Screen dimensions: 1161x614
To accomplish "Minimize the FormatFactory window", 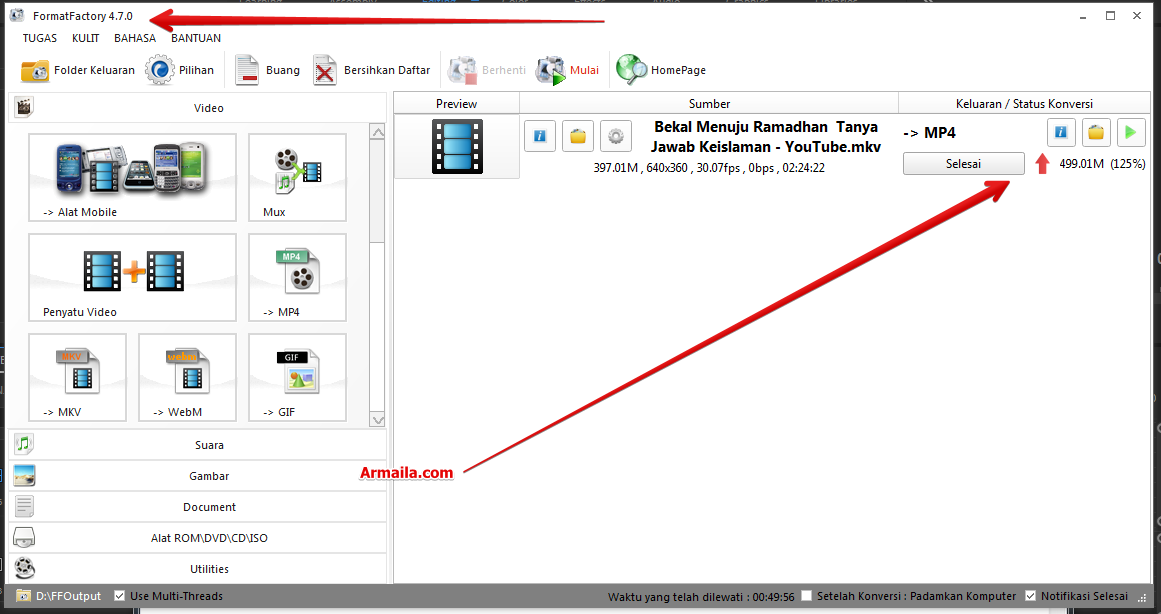I will pyautogui.click(x=1084, y=16).
